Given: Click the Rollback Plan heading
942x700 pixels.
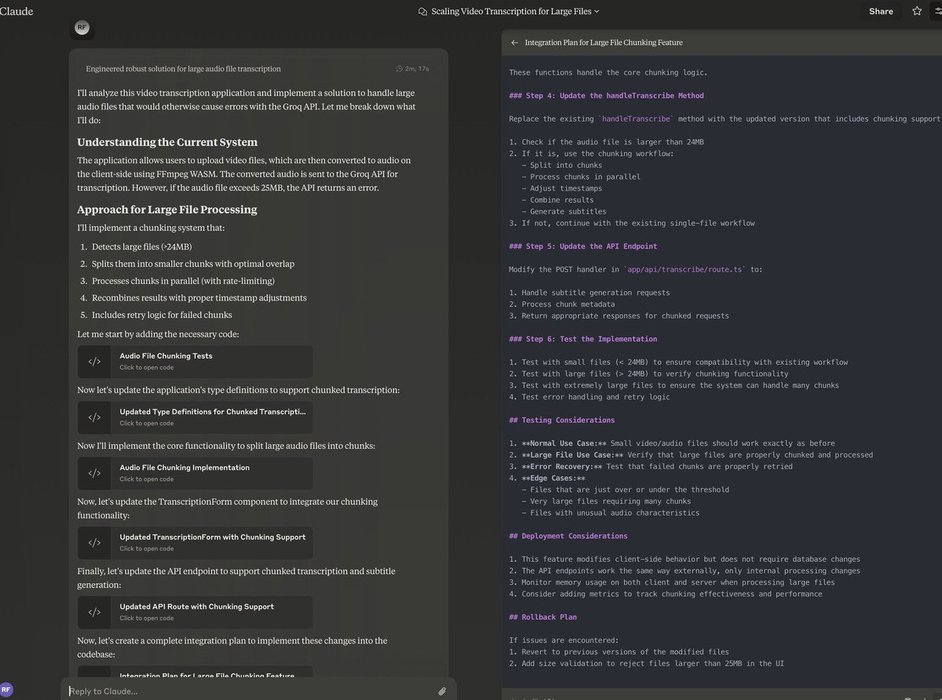Looking at the screenshot, I should tap(542, 617).
